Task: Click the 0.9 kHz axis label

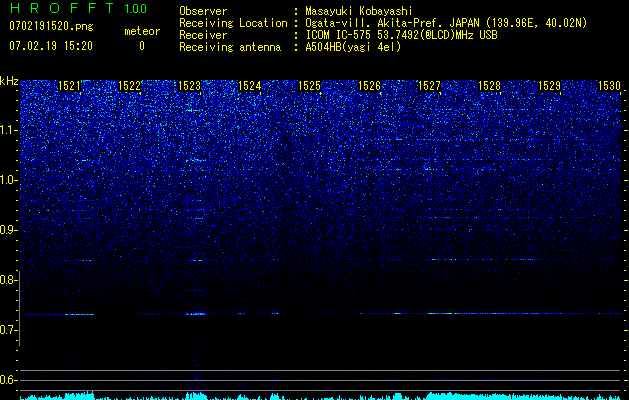Action: (x=9, y=230)
